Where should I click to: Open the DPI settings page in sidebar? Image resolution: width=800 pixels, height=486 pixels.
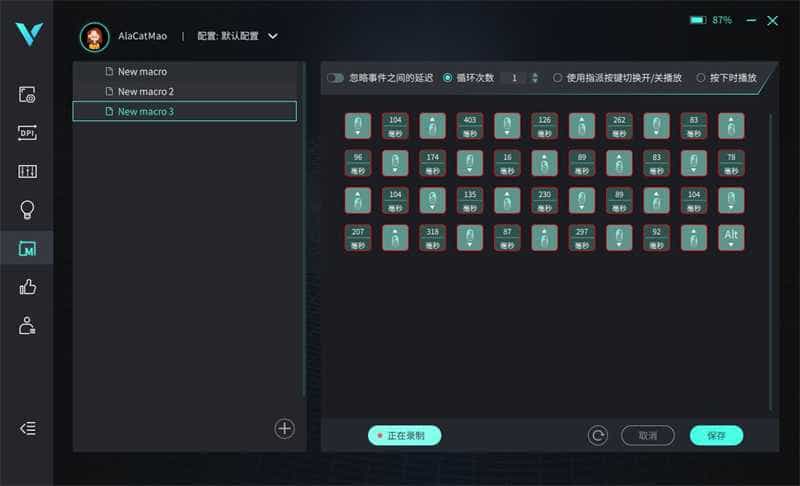coord(28,133)
